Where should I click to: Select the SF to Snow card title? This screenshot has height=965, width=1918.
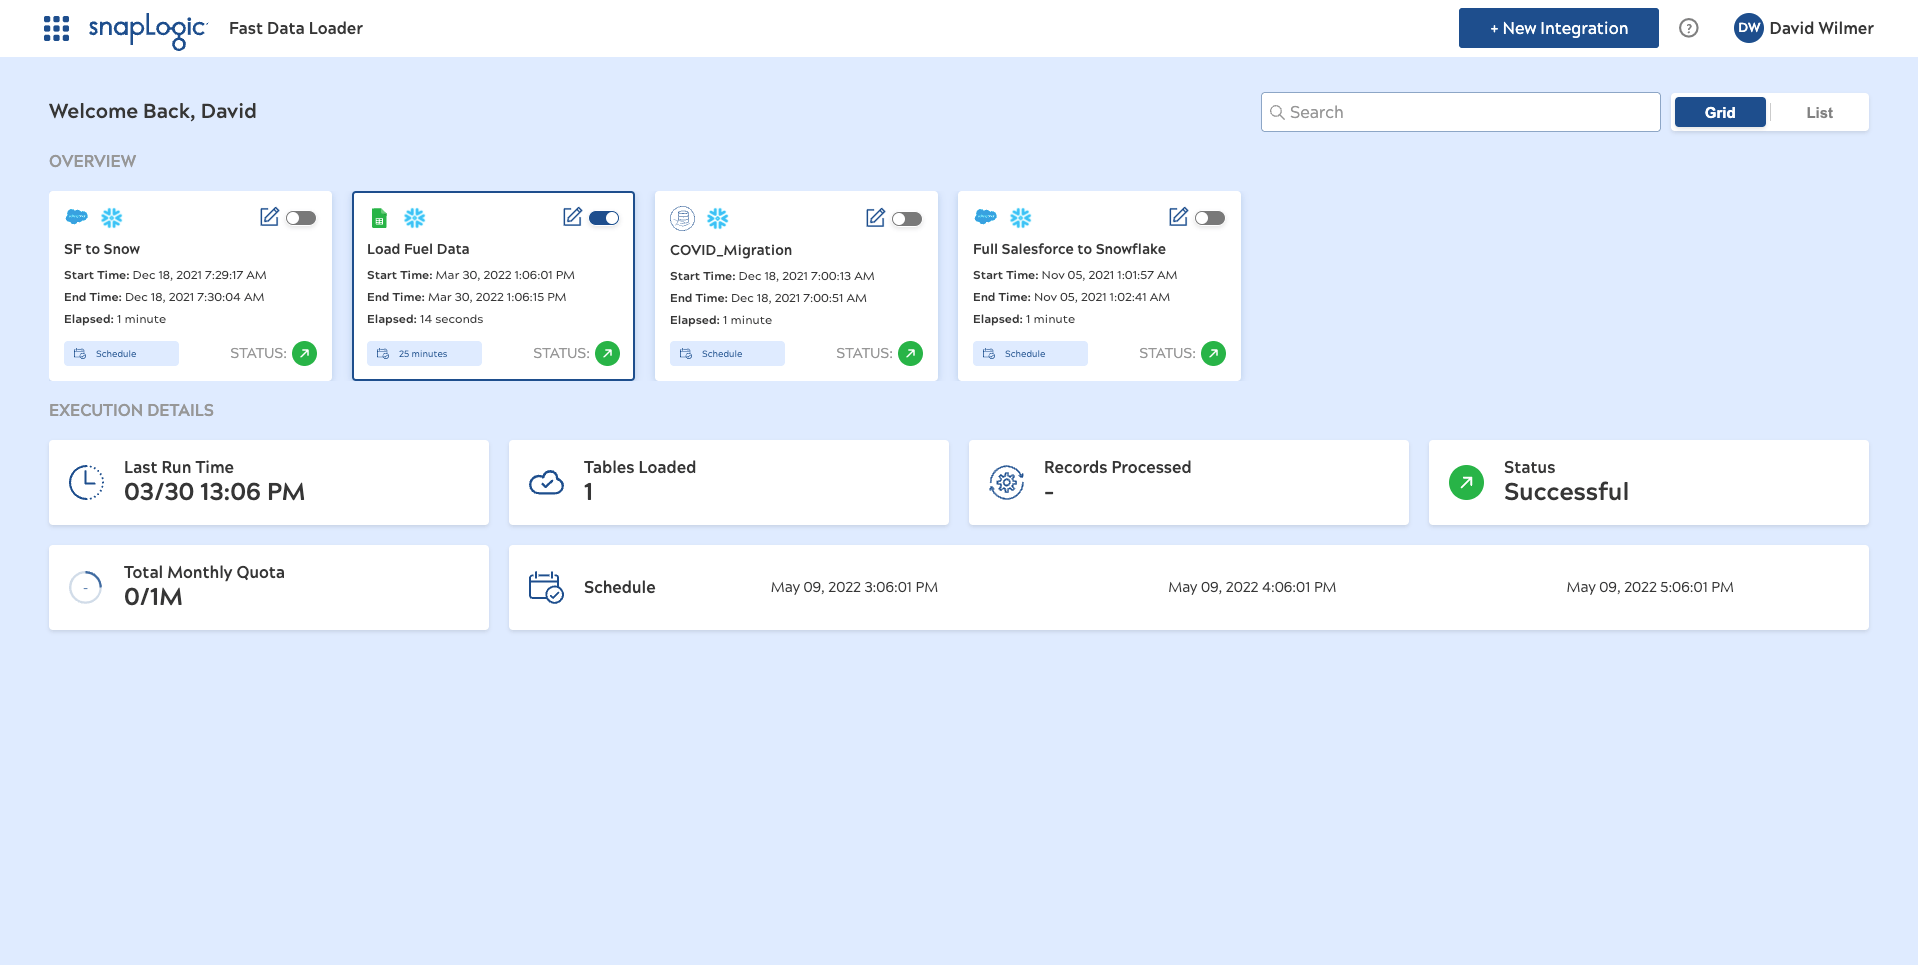tap(102, 249)
